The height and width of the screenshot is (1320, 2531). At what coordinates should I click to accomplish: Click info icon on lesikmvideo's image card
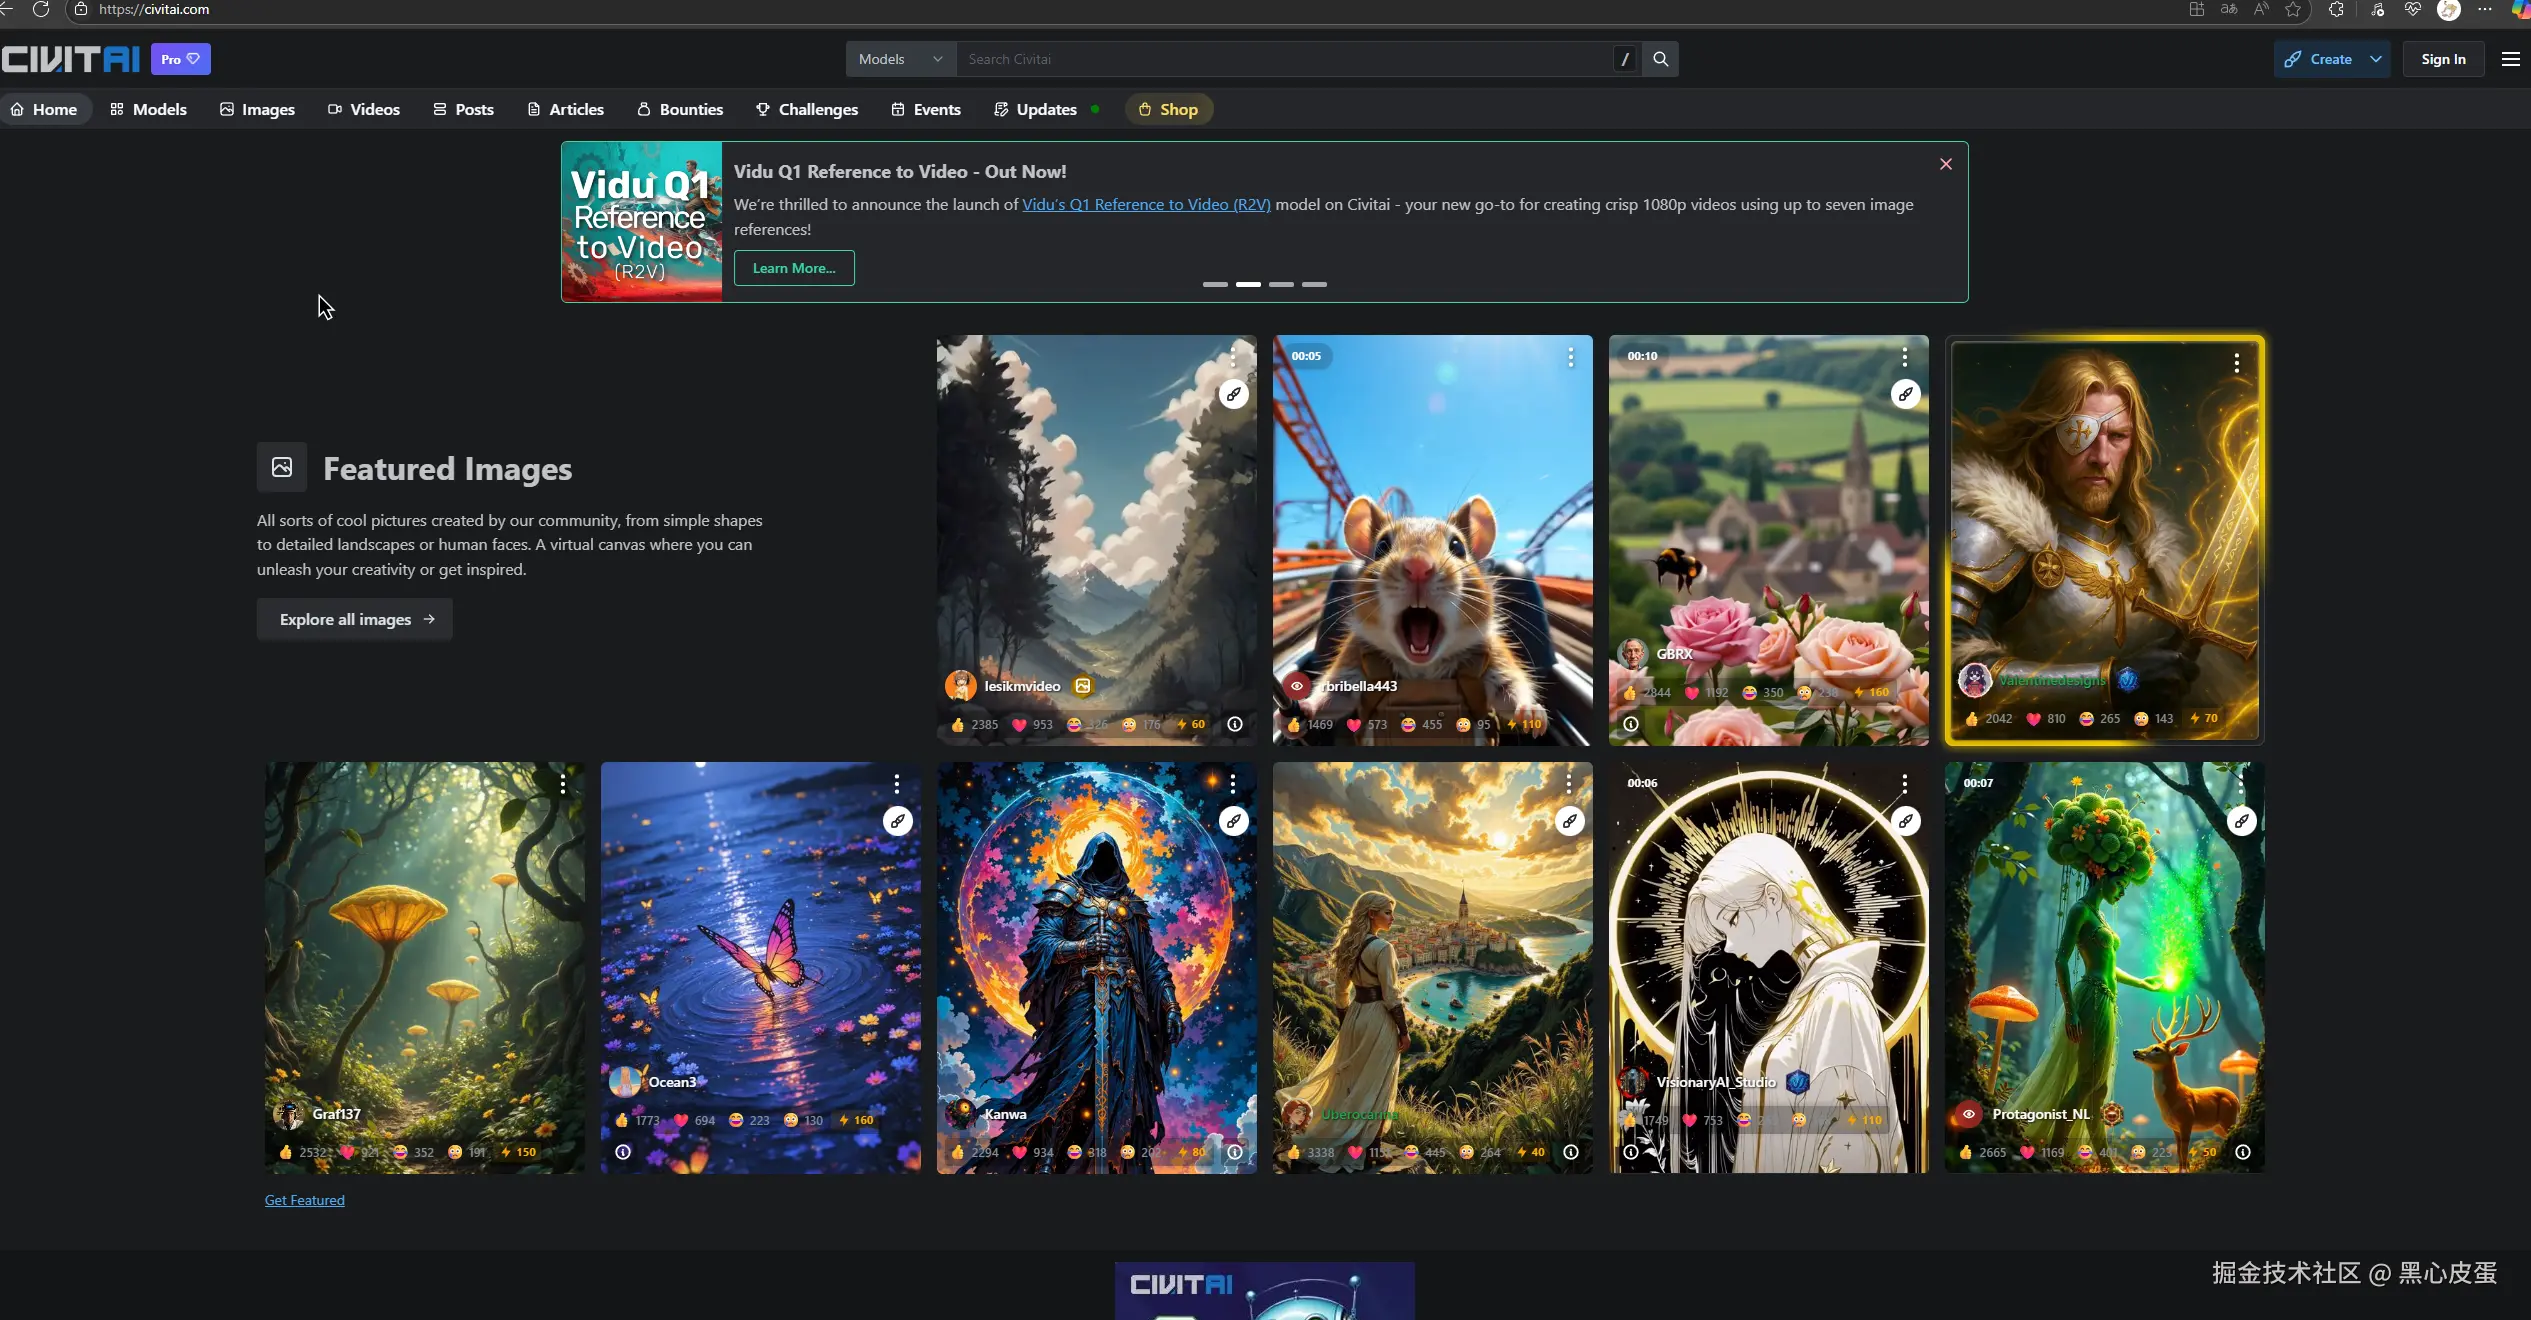[x=1235, y=724]
